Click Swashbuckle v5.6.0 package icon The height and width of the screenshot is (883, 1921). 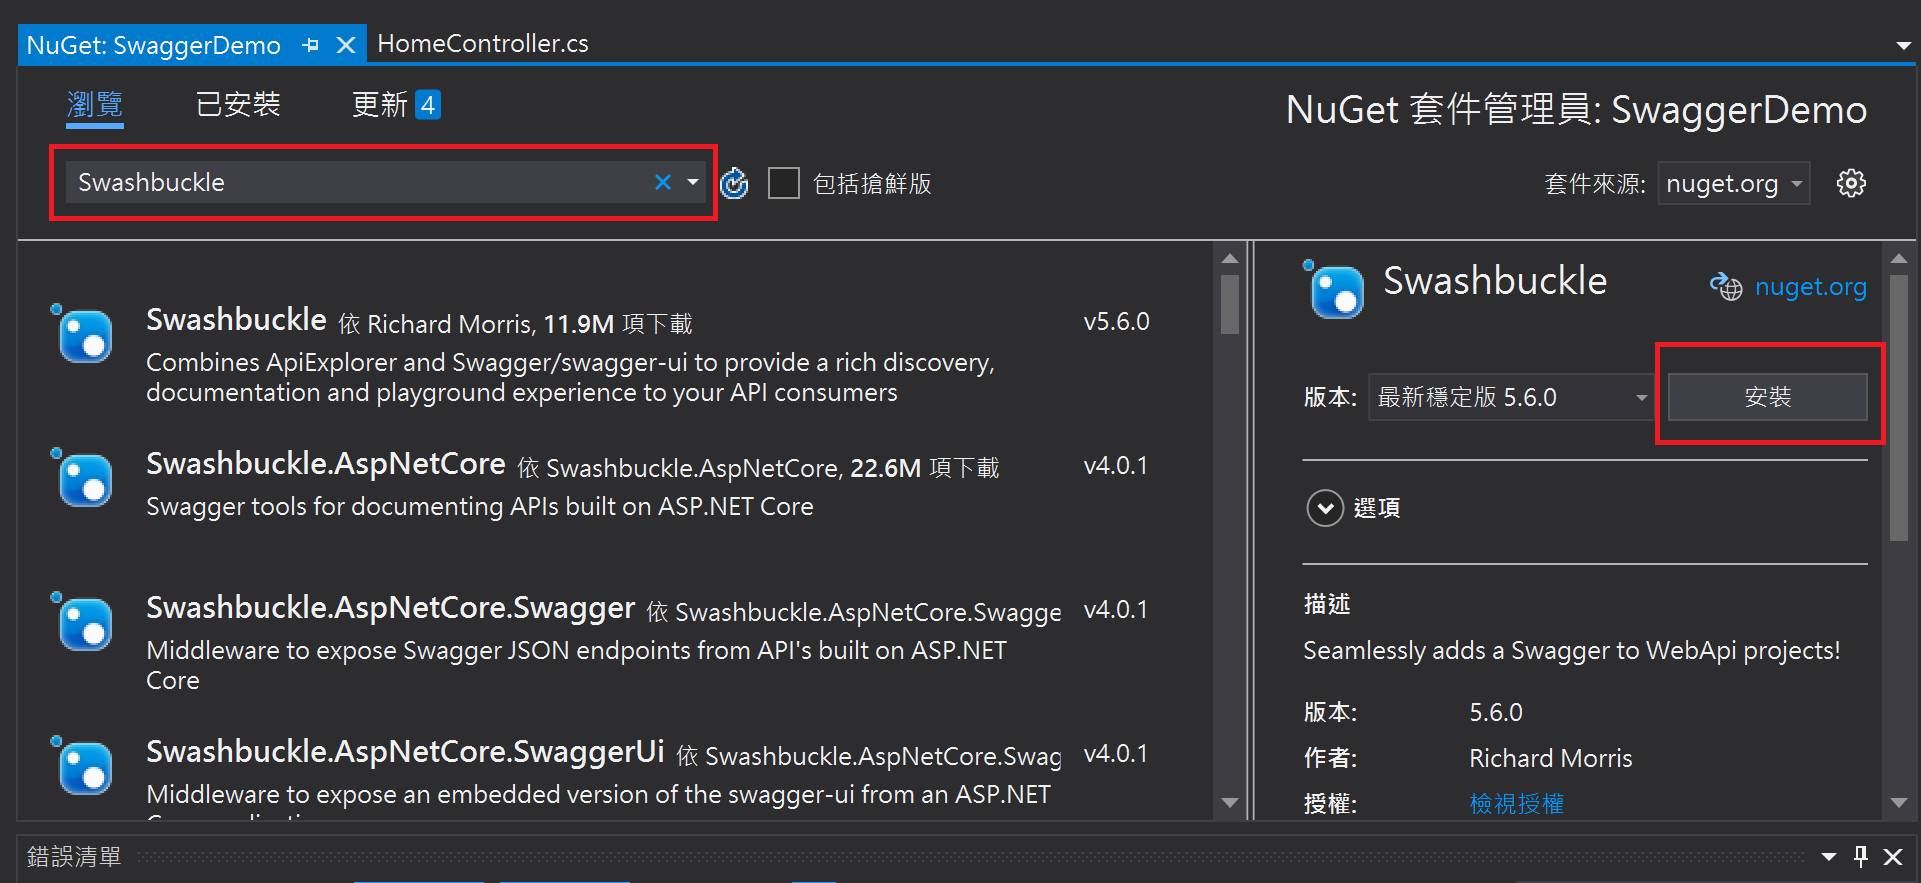83,334
